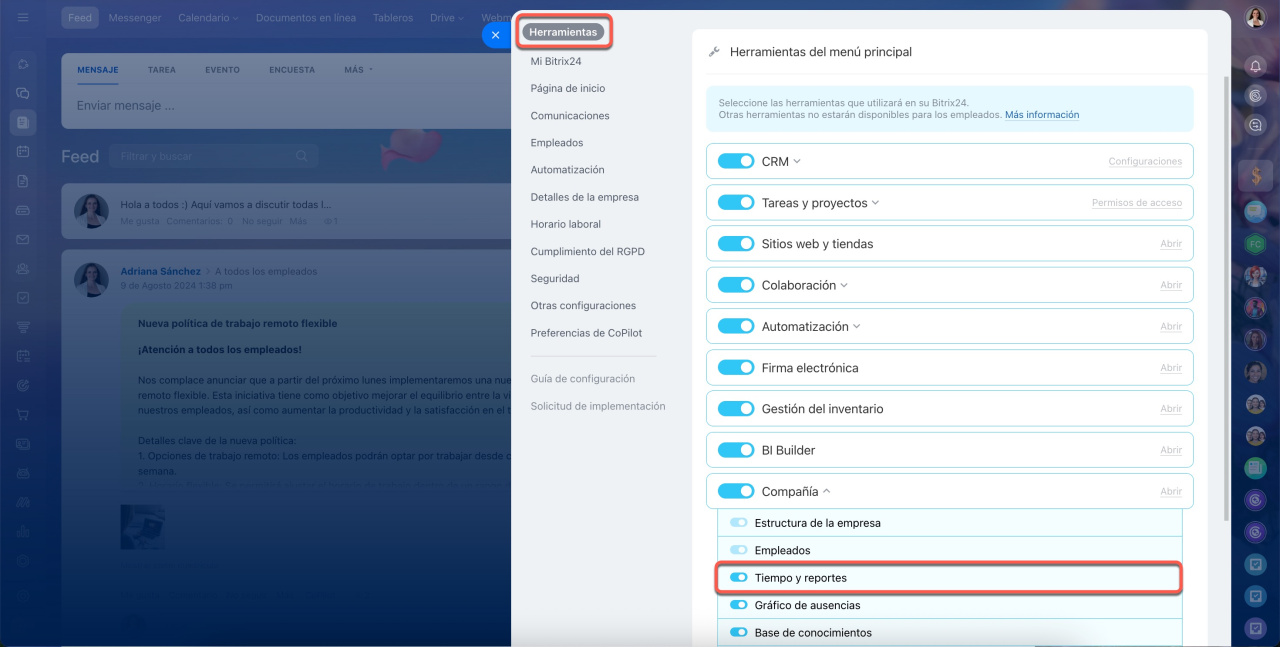Toggle Firma electrónica switch
This screenshot has width=1280, height=647.
[736, 367]
